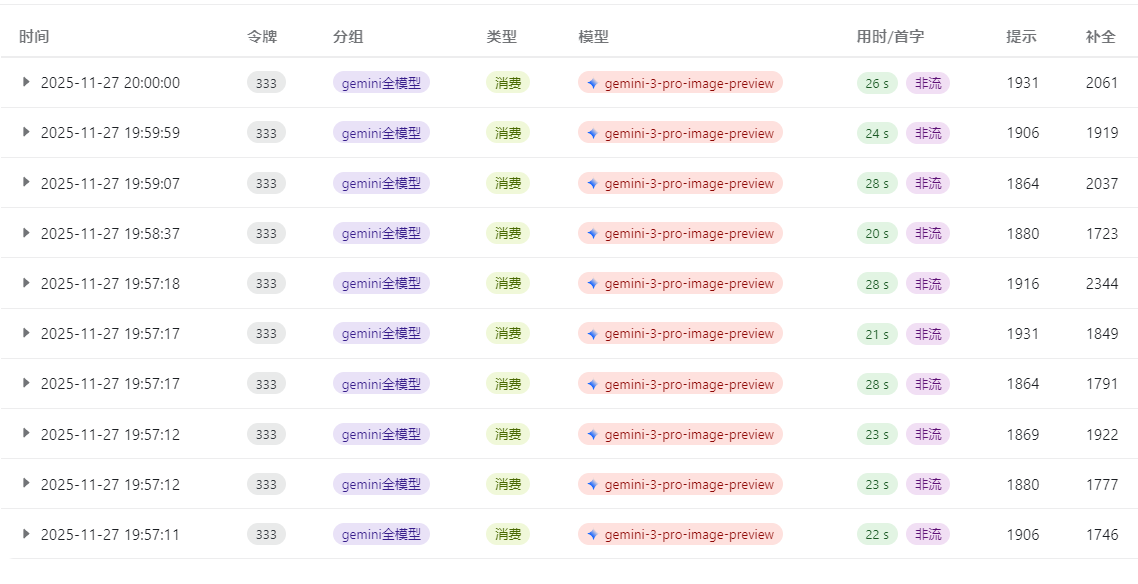Screen dimensions: 1138x584
Task: Click the 用时/首字 column header
Action: click(891, 36)
